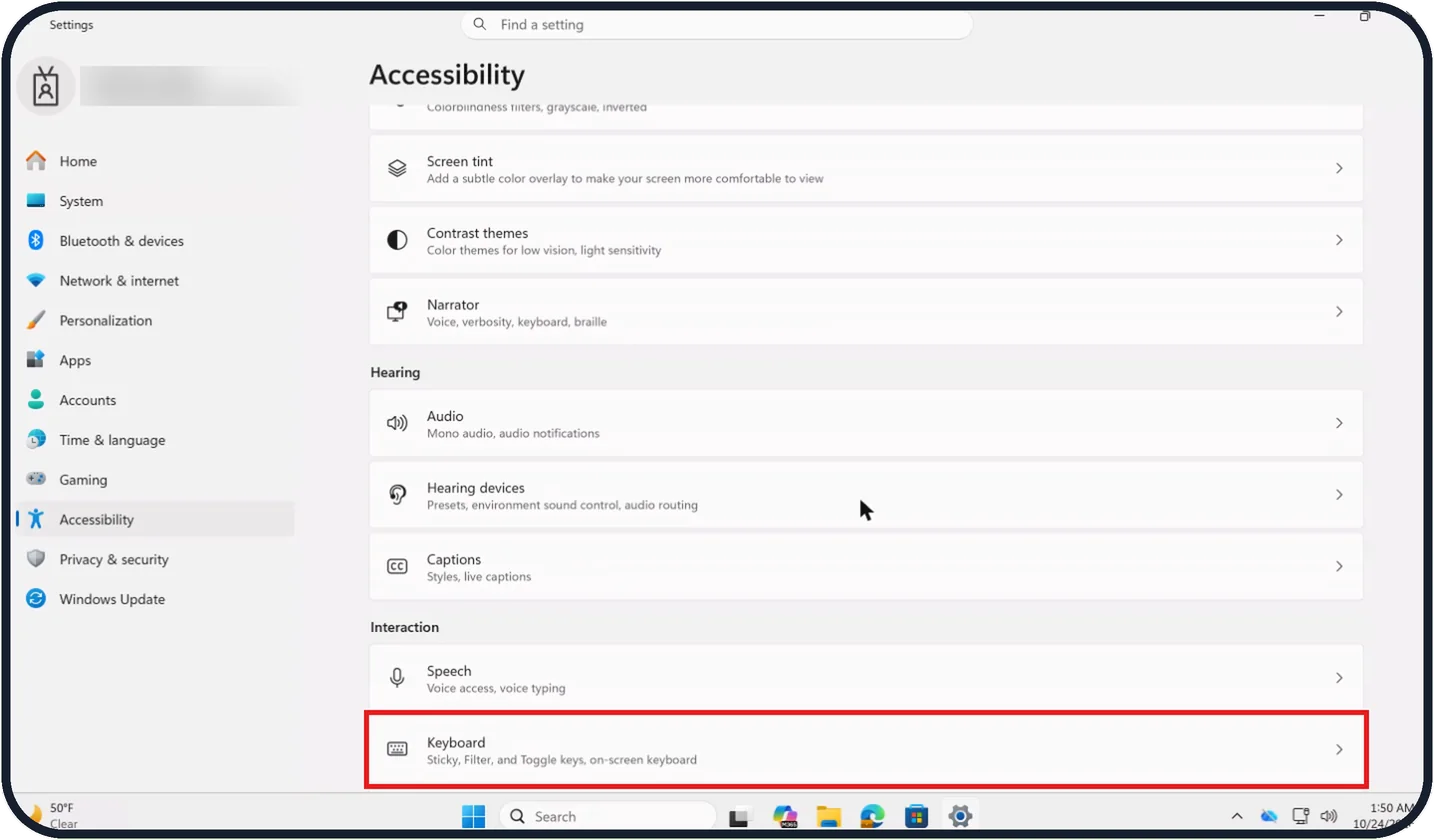Open Task View from the taskbar
1434x840 pixels.
(739, 816)
